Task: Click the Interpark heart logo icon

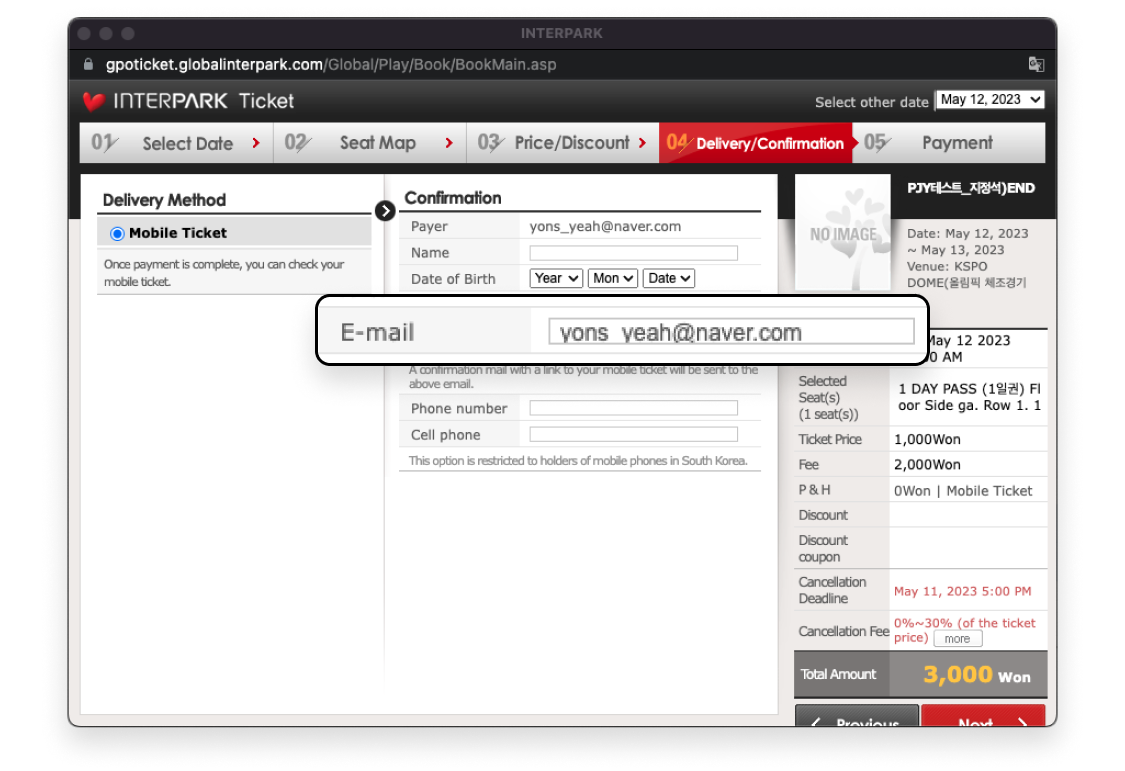Action: click(94, 101)
